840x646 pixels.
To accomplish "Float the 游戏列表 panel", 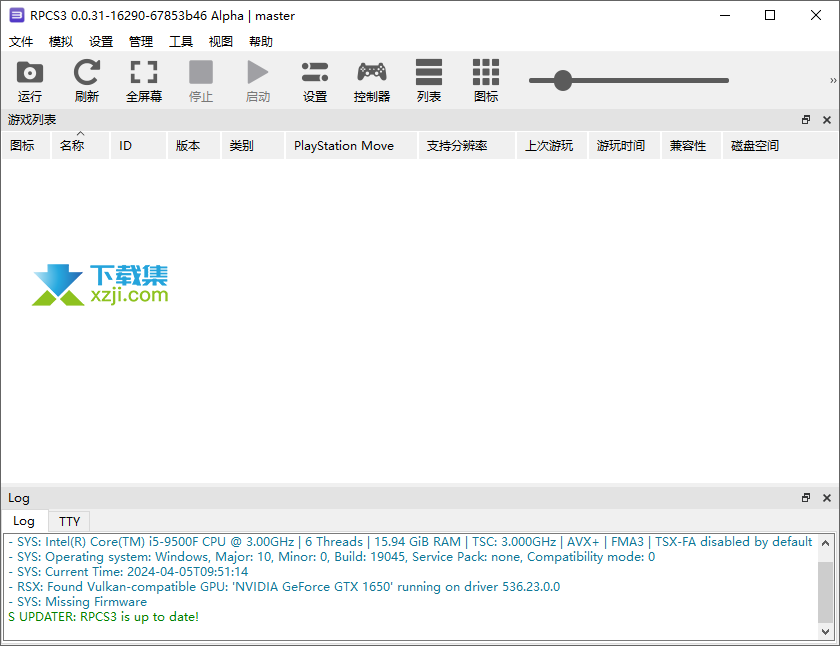I will [x=806, y=120].
